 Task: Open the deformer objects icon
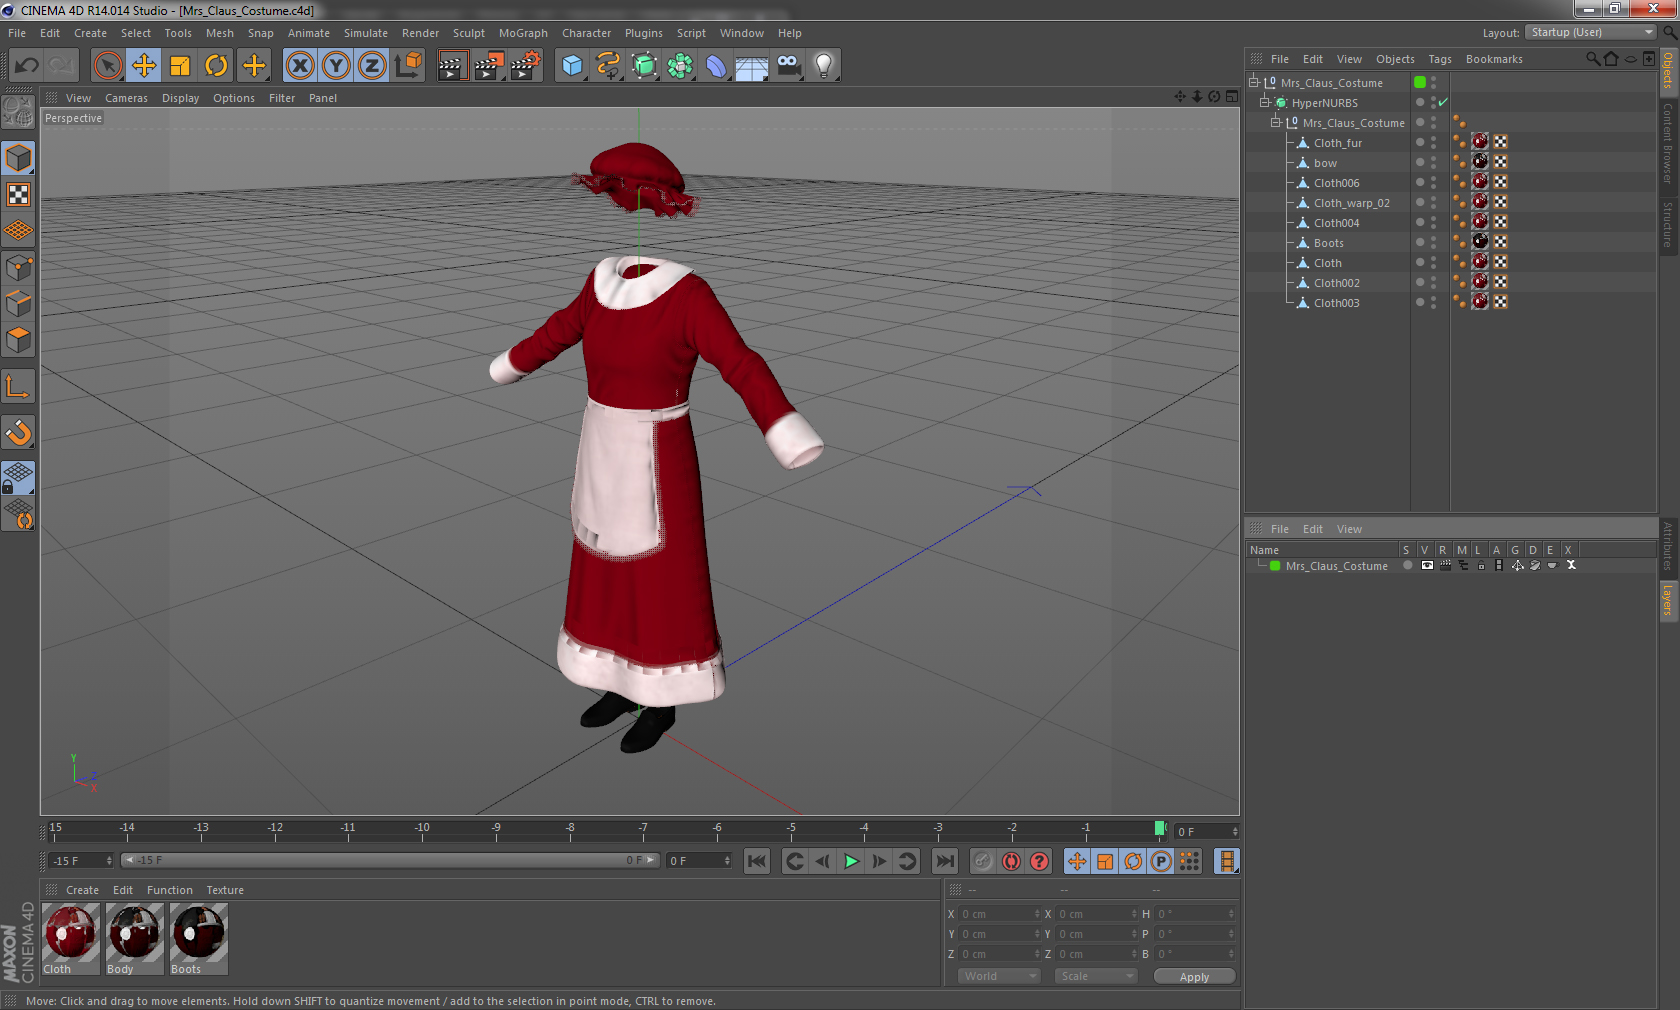716,66
